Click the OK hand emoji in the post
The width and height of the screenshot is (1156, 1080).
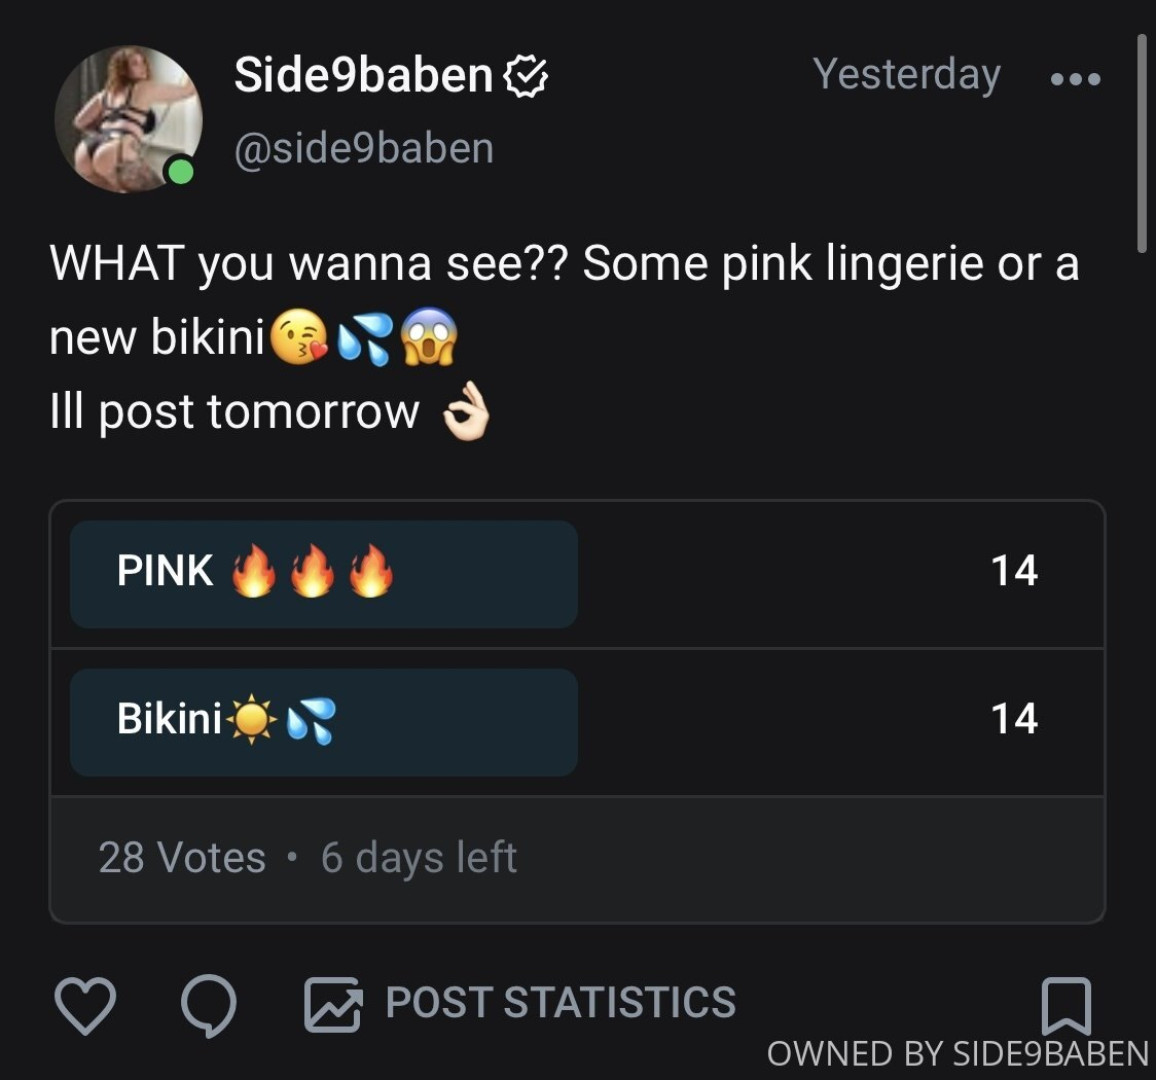click(x=466, y=413)
